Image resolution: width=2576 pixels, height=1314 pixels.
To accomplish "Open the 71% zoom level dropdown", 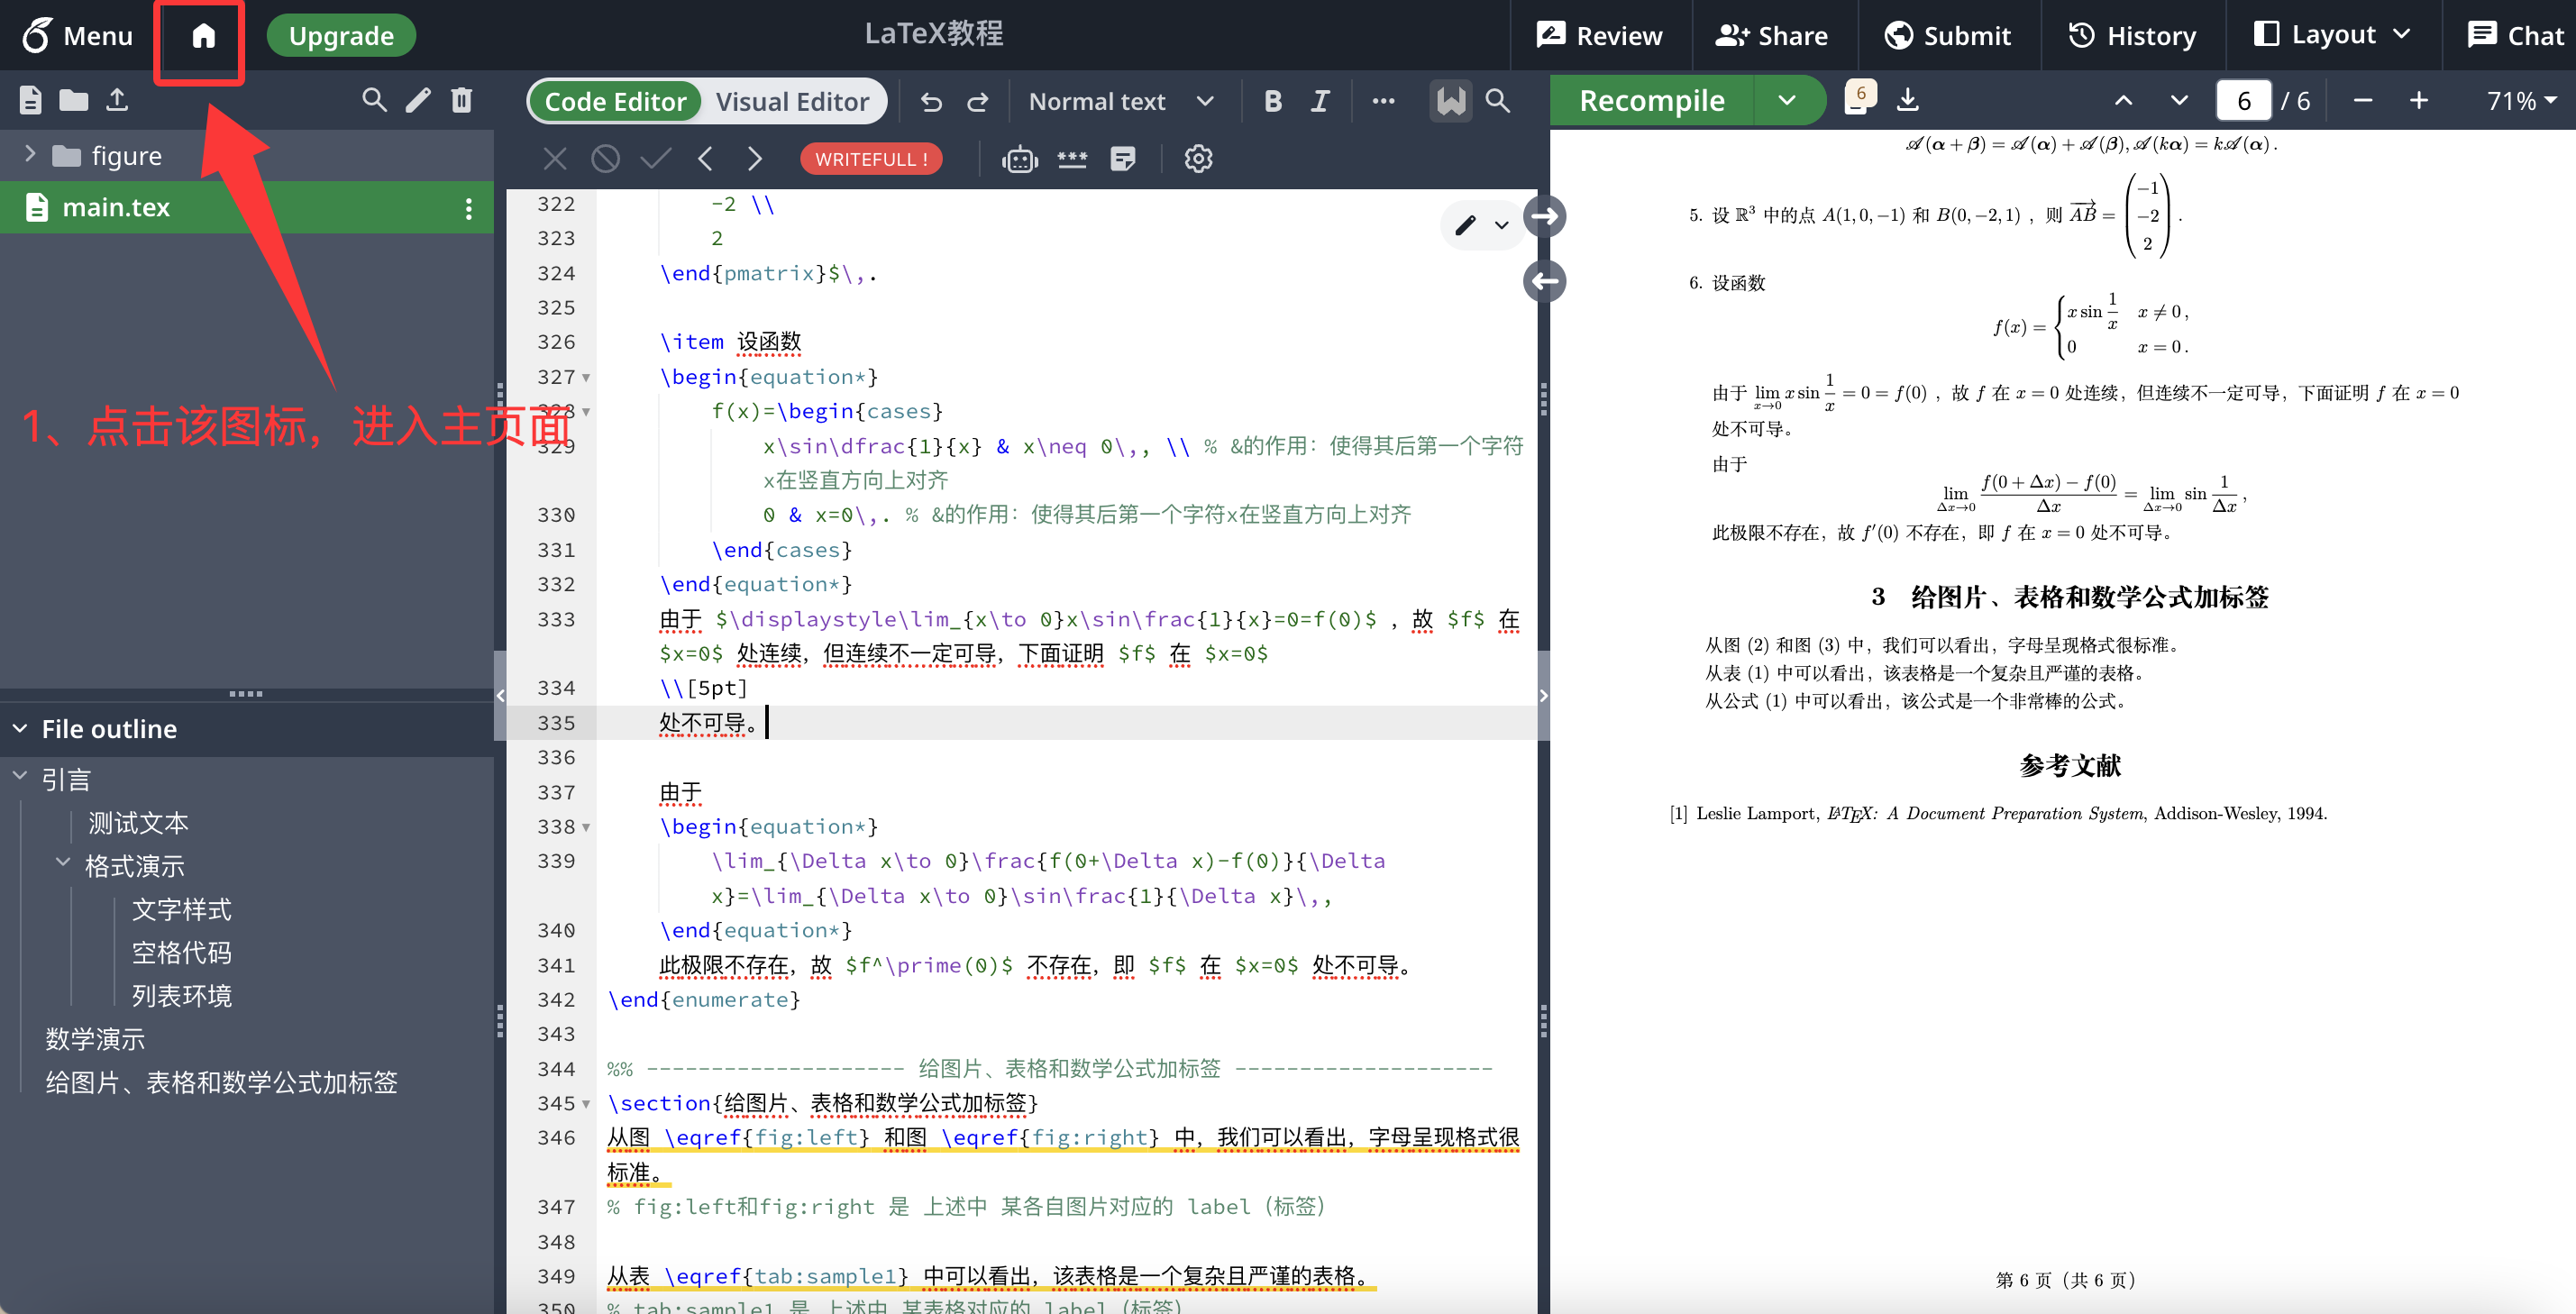I will tap(2521, 100).
